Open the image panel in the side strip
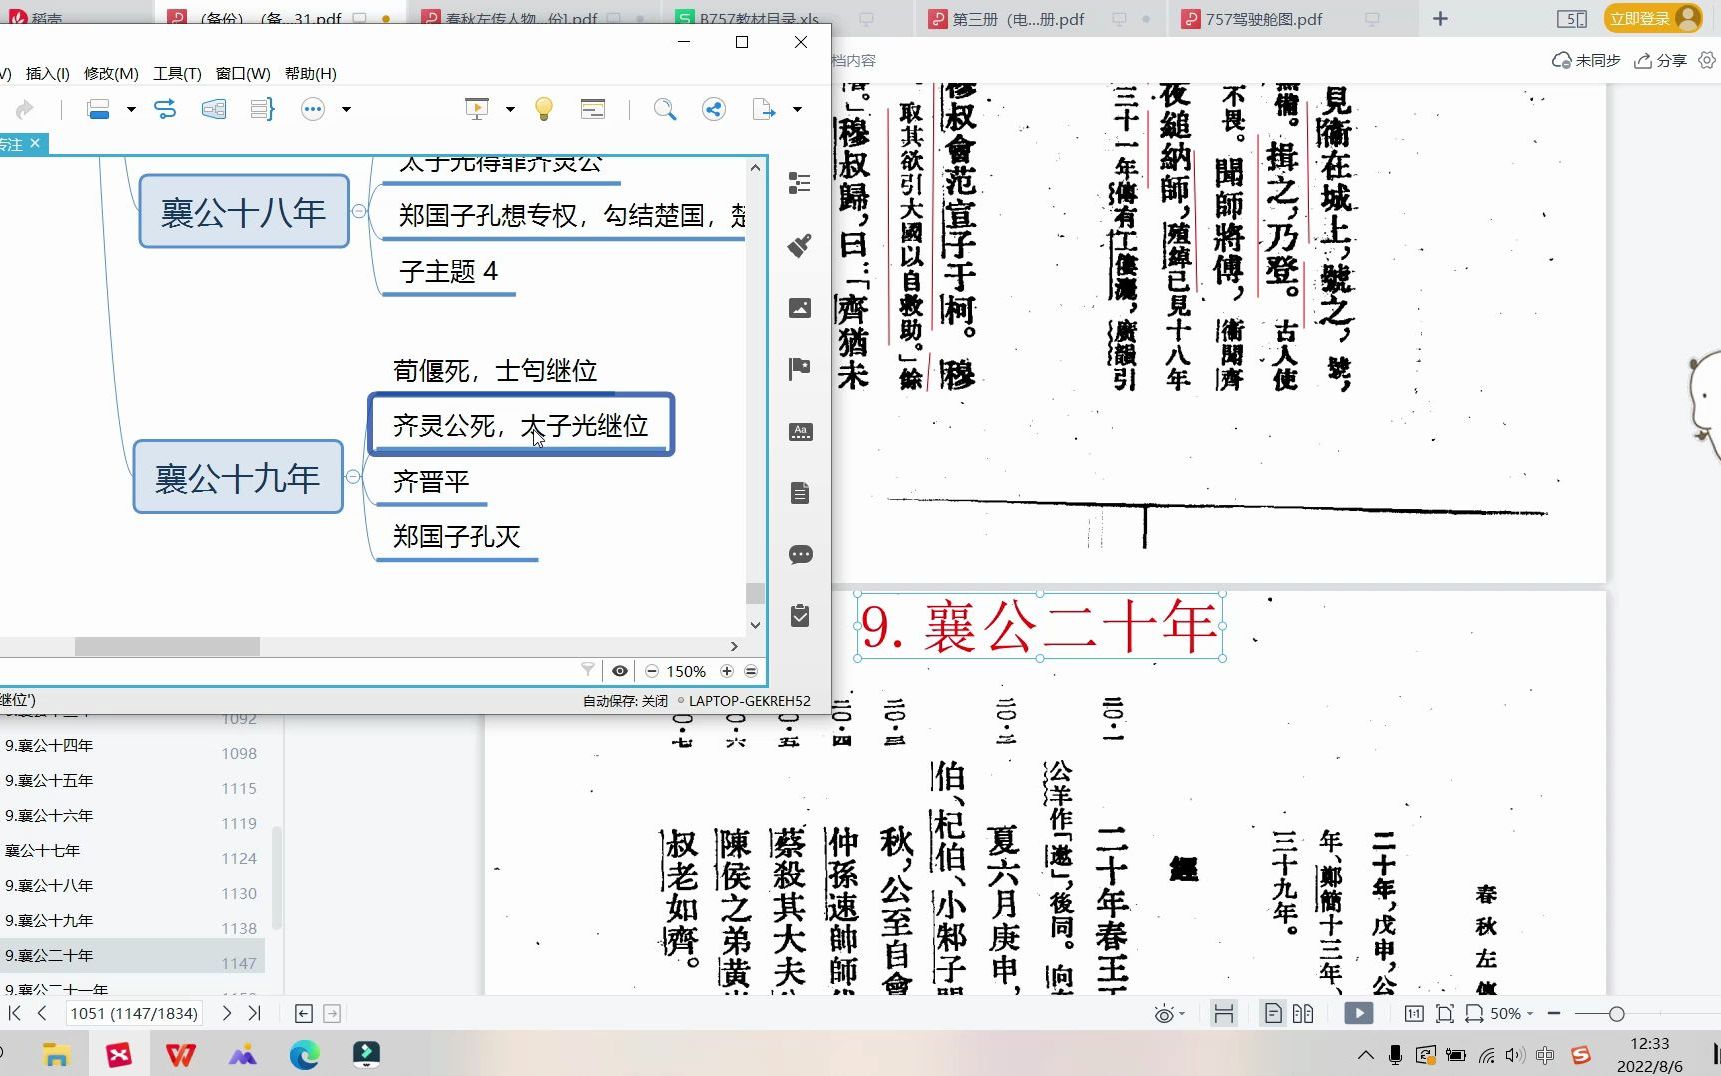Viewport: 1721px width, 1076px height. [800, 308]
